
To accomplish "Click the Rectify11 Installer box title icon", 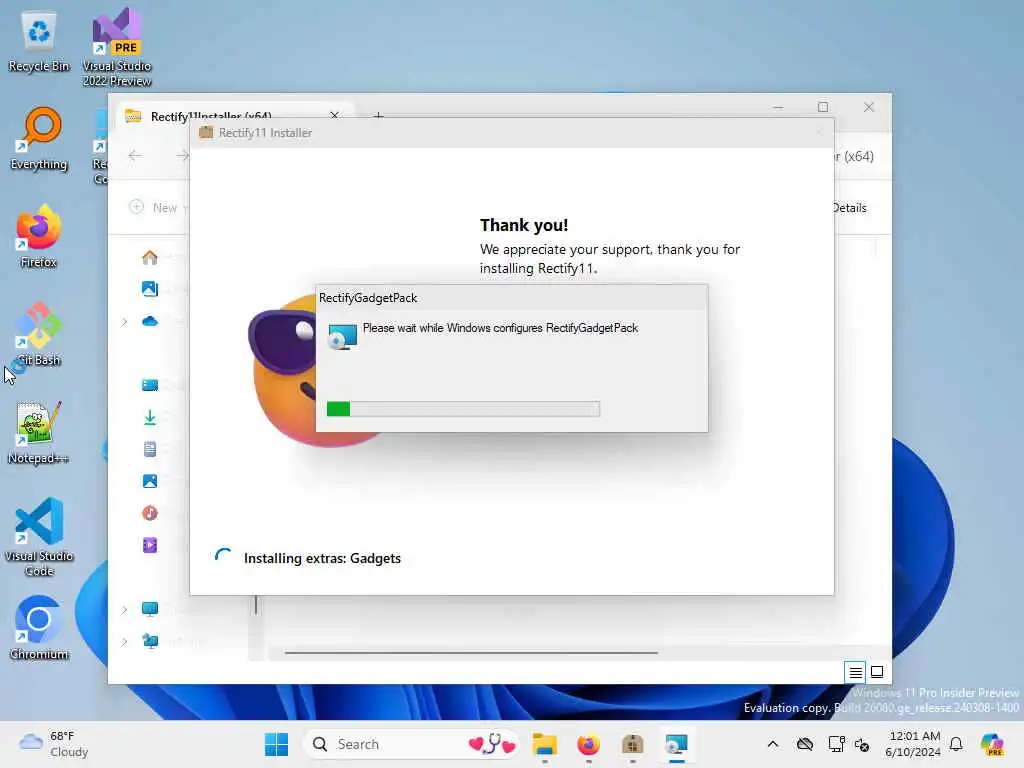I will [x=206, y=133].
